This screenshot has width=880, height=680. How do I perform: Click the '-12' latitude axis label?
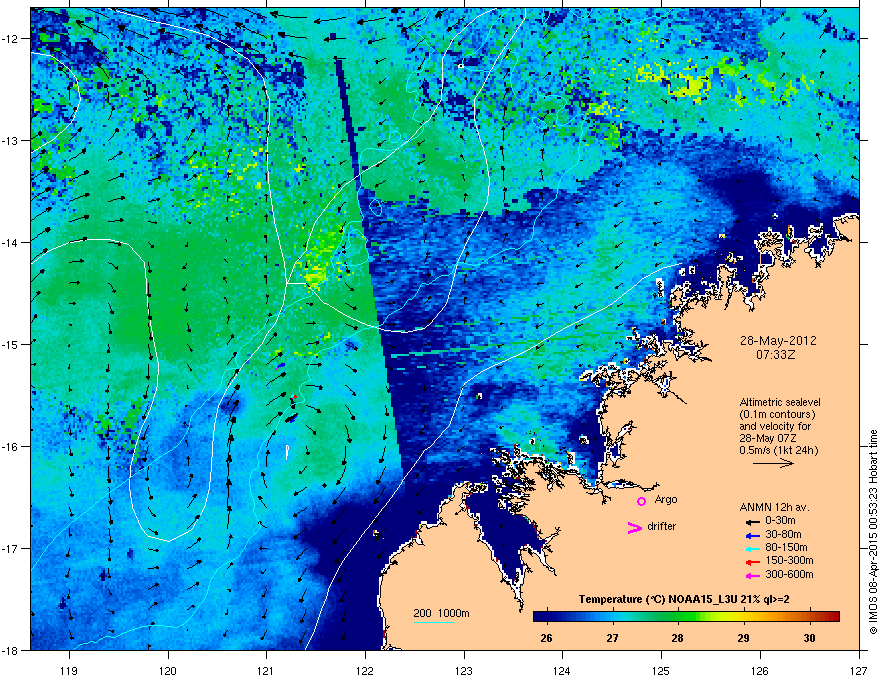coord(10,39)
